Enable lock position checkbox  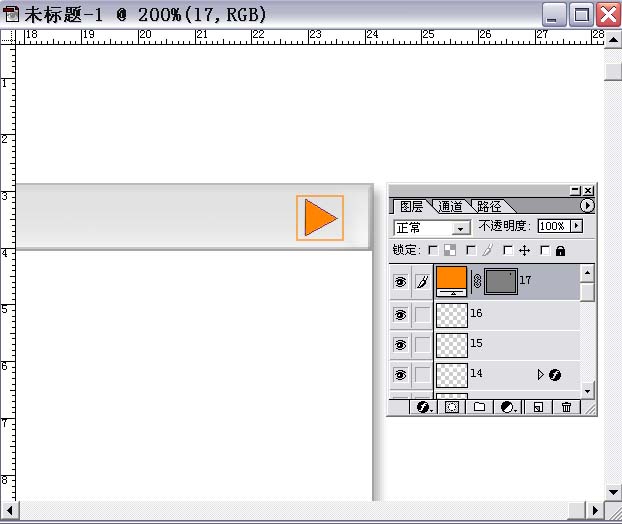(x=508, y=250)
